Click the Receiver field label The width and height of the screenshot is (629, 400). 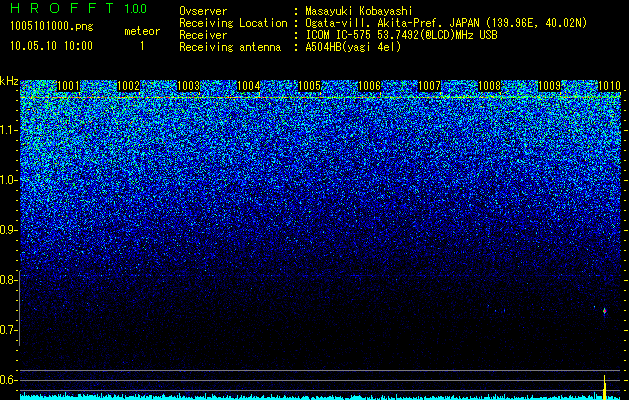coord(203,35)
